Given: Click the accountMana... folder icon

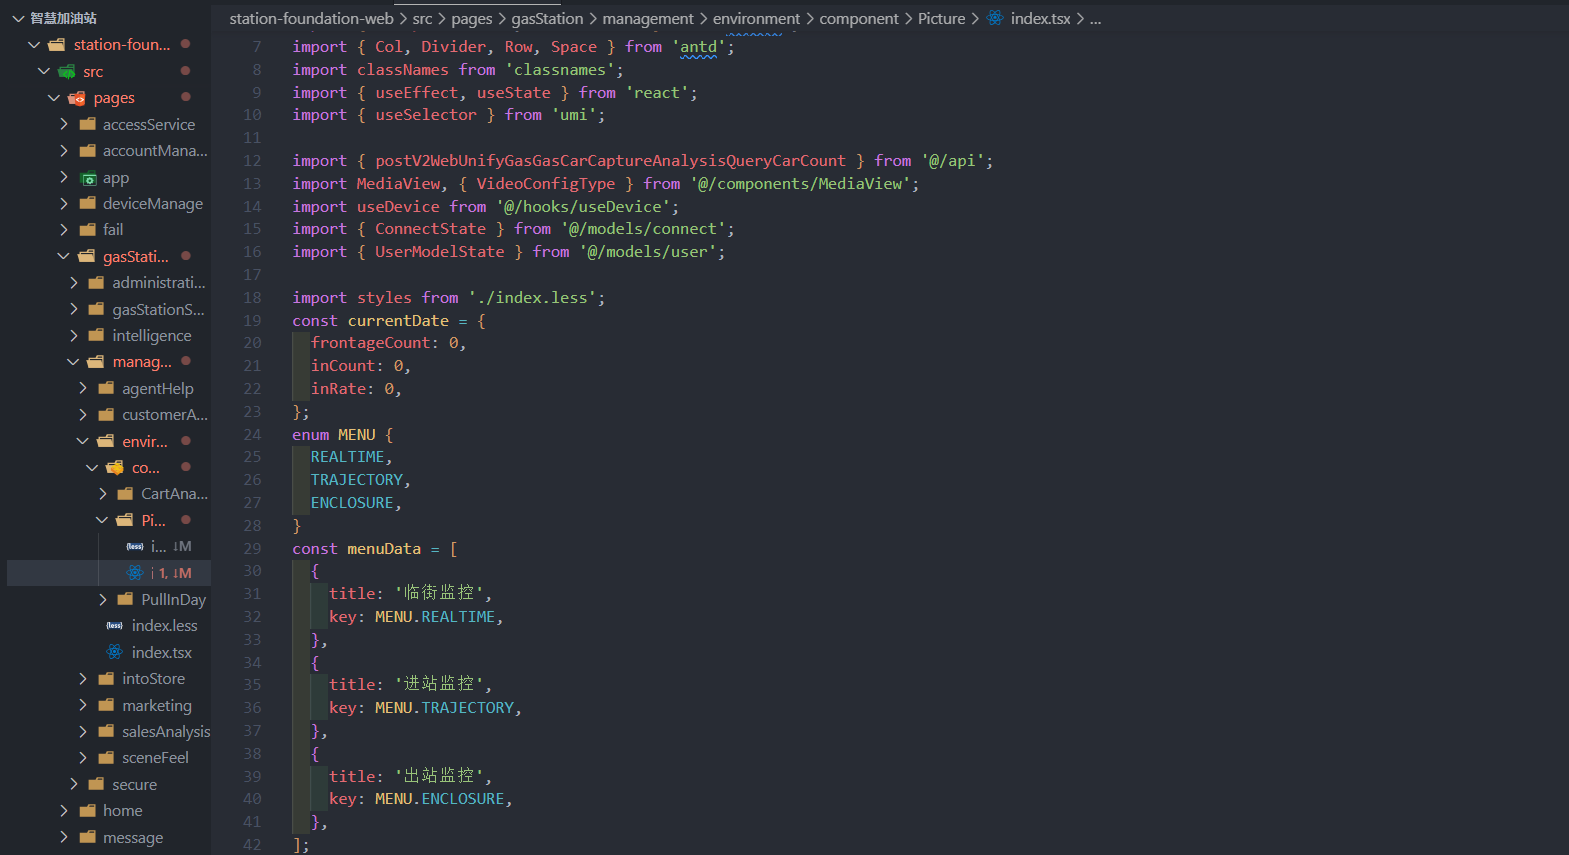Looking at the screenshot, I should click(x=88, y=151).
